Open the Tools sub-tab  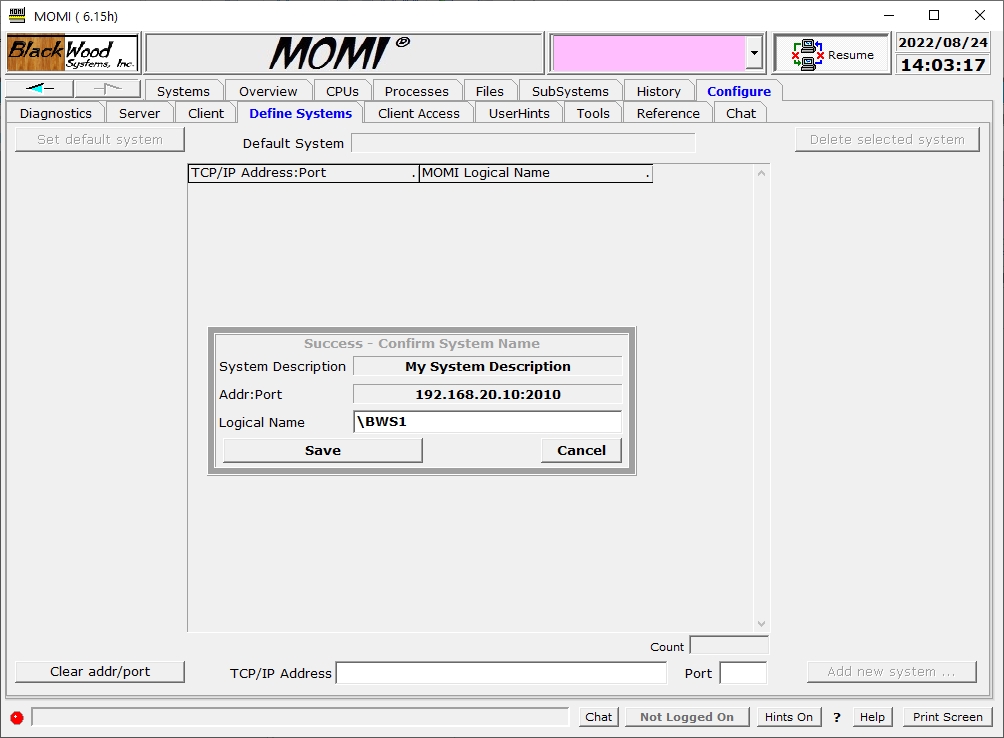click(593, 113)
